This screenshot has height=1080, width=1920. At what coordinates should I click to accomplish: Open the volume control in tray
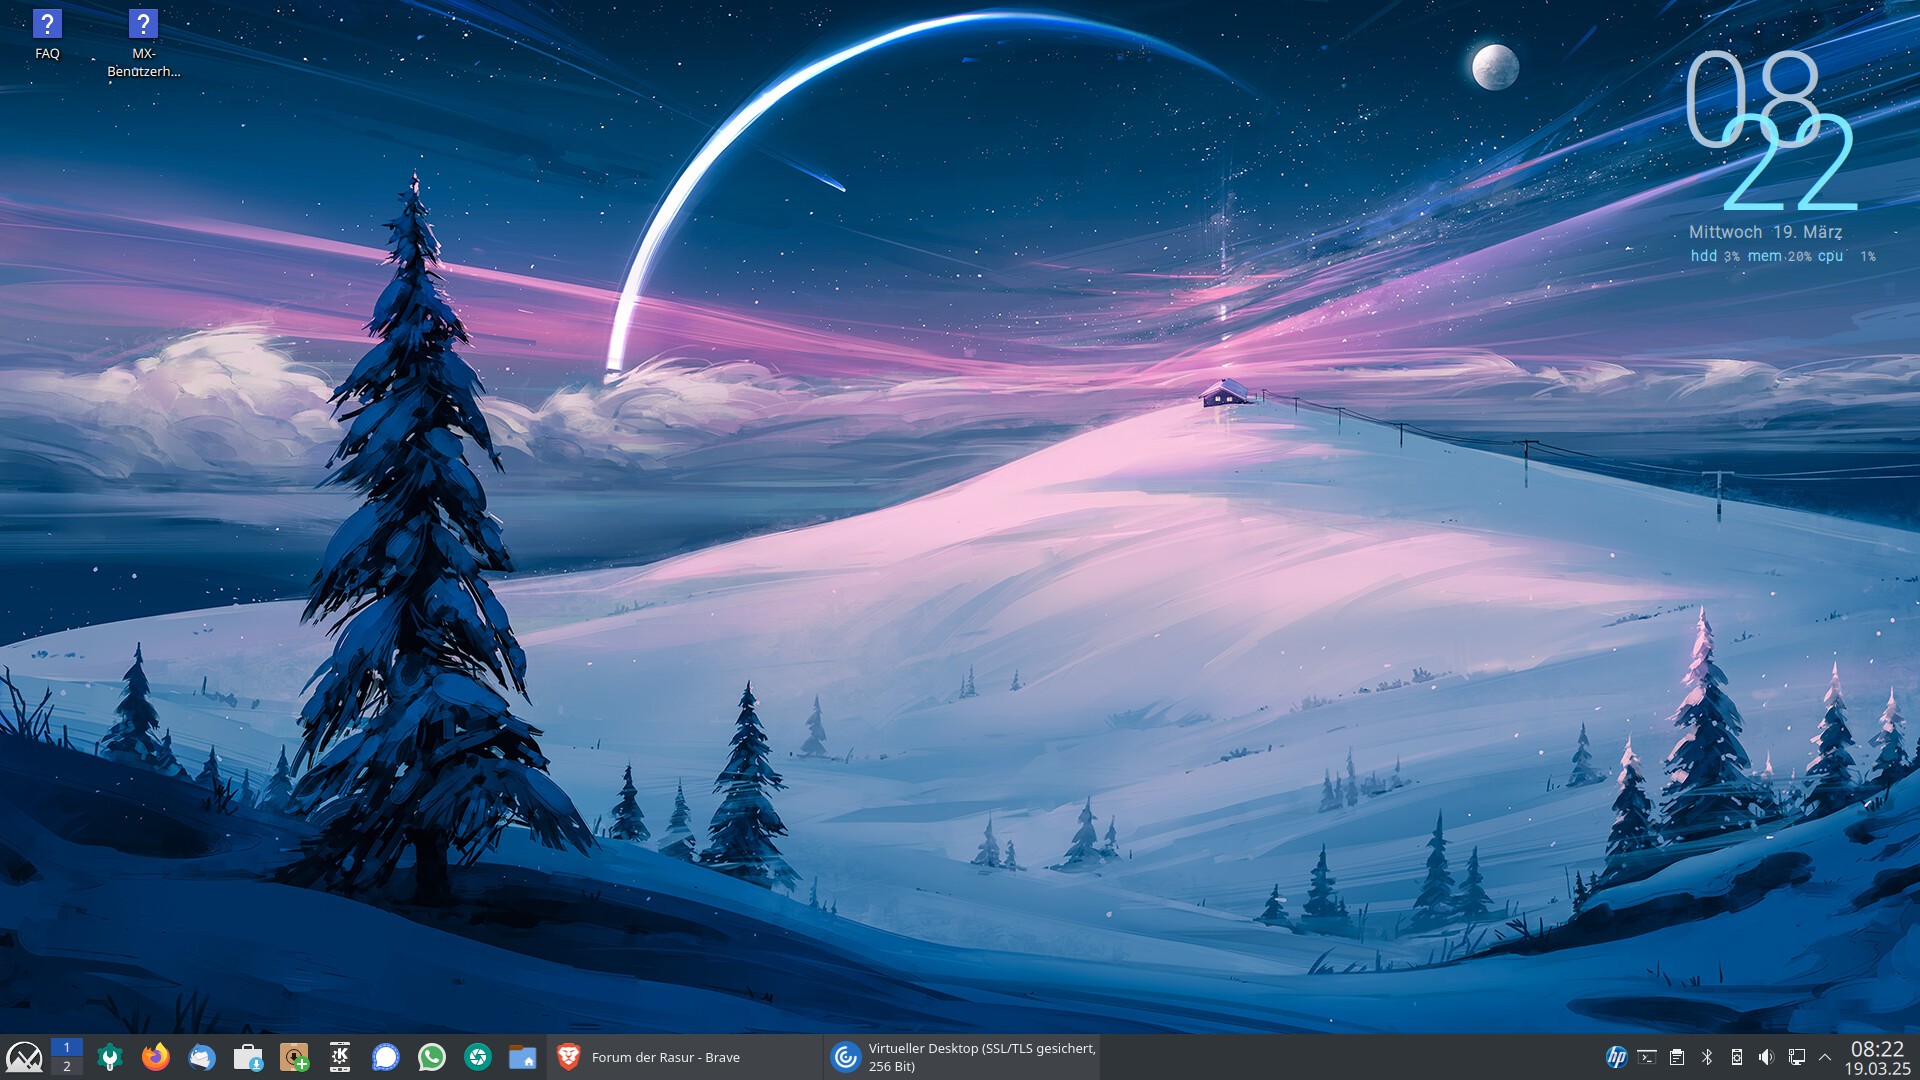pos(1766,1057)
